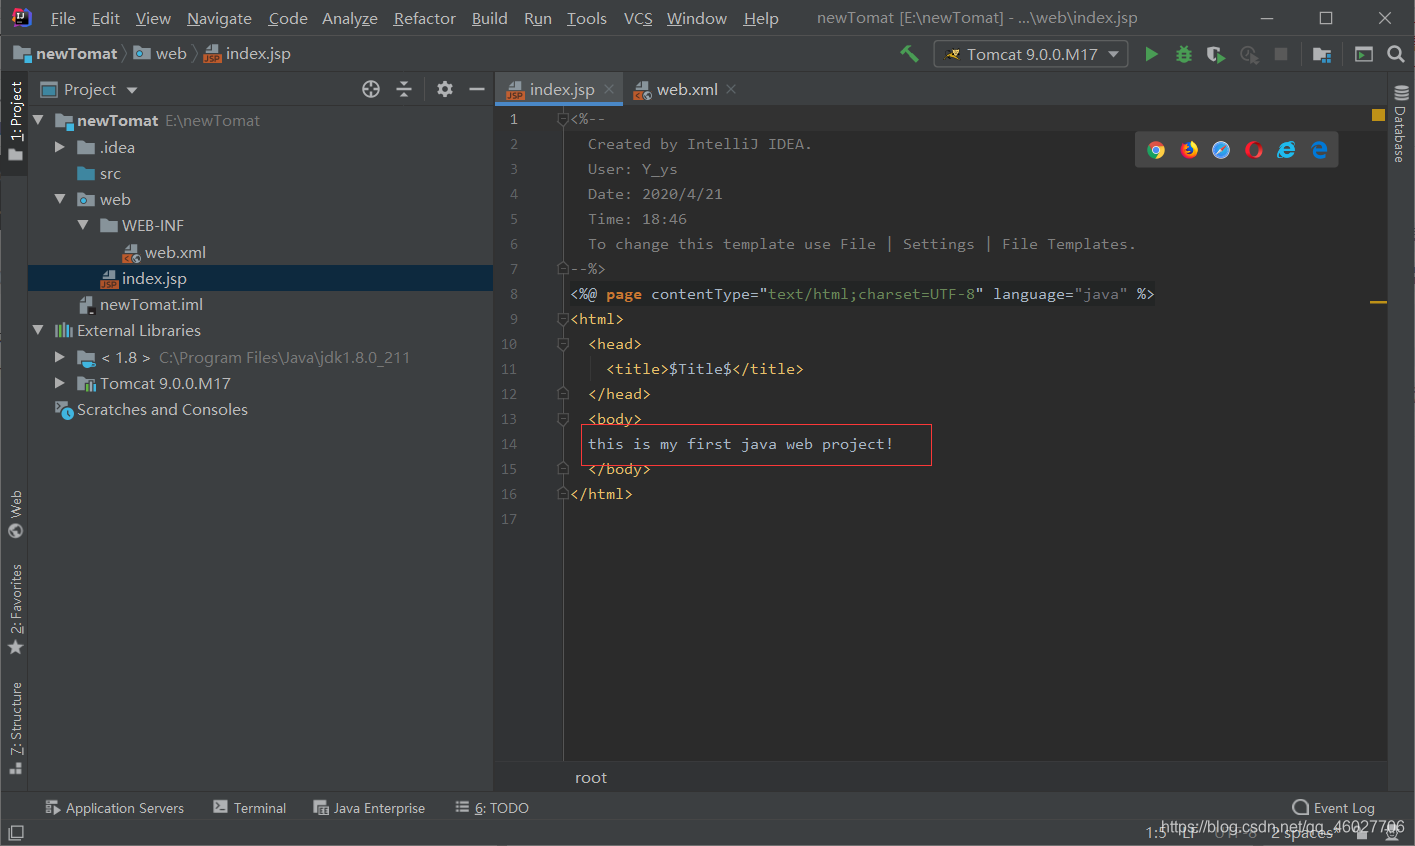Open the Event Log
The height and width of the screenshot is (846, 1415).
point(1334,808)
